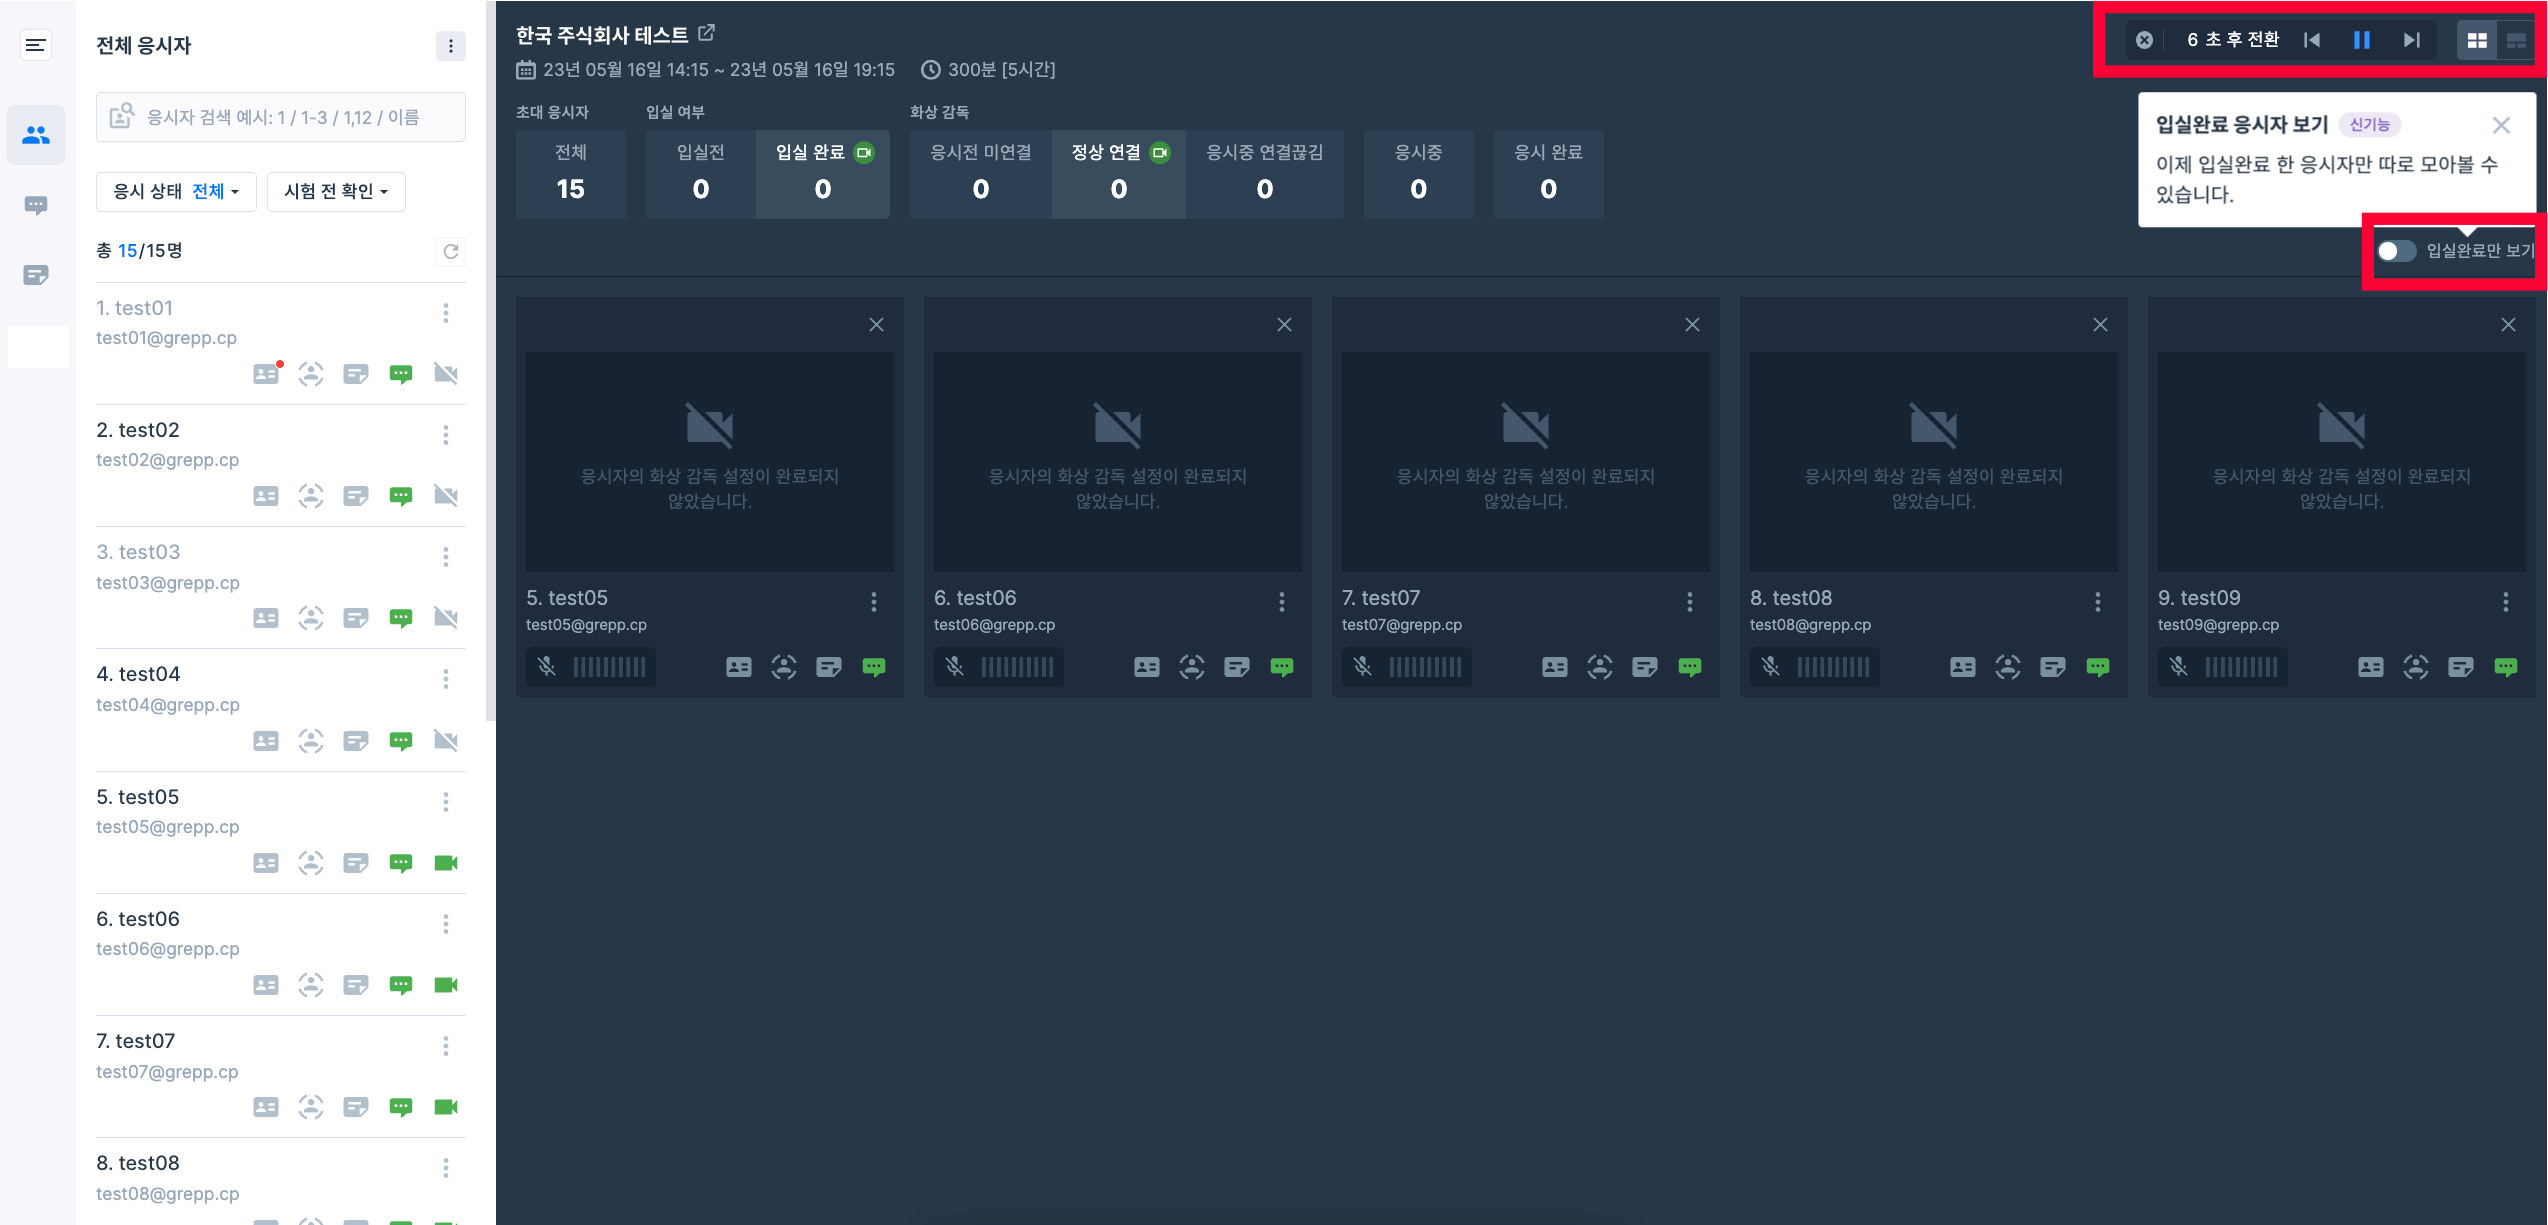The width and height of the screenshot is (2548, 1225).
Task: Open ID card icon for test02
Action: tap(266, 496)
